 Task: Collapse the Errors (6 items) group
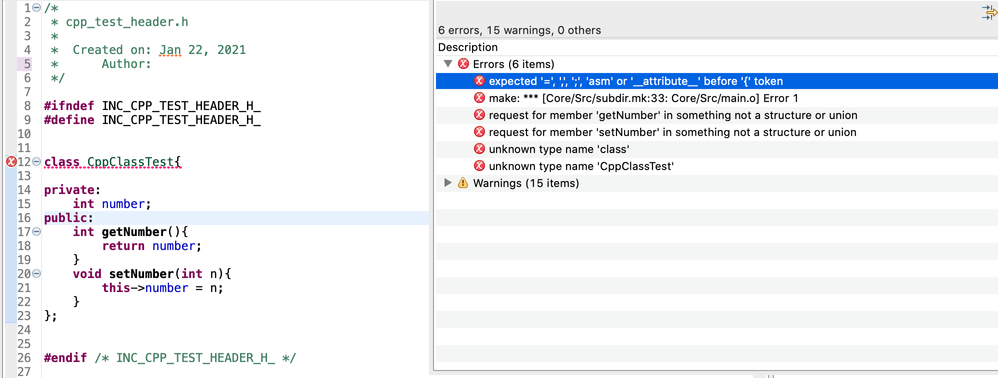(x=447, y=64)
